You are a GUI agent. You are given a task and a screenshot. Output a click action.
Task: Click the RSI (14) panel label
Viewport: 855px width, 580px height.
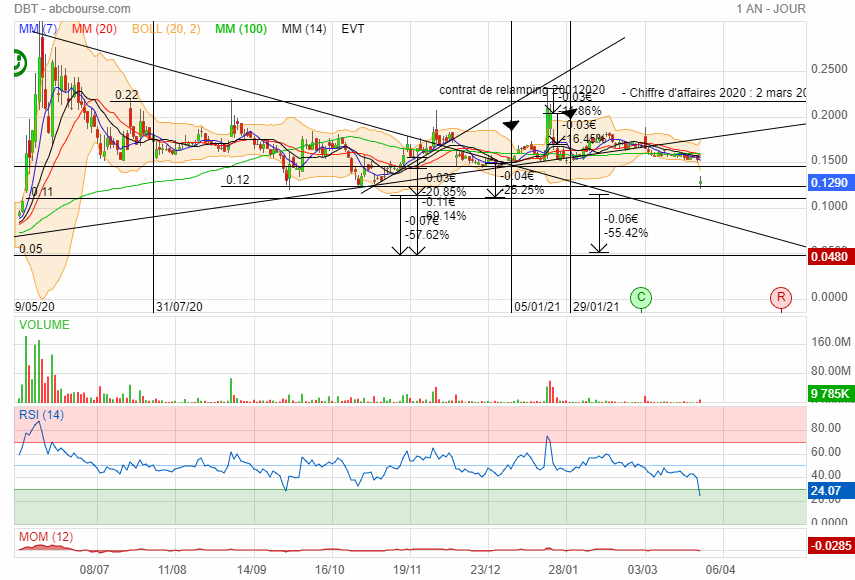pyautogui.click(x=41, y=415)
